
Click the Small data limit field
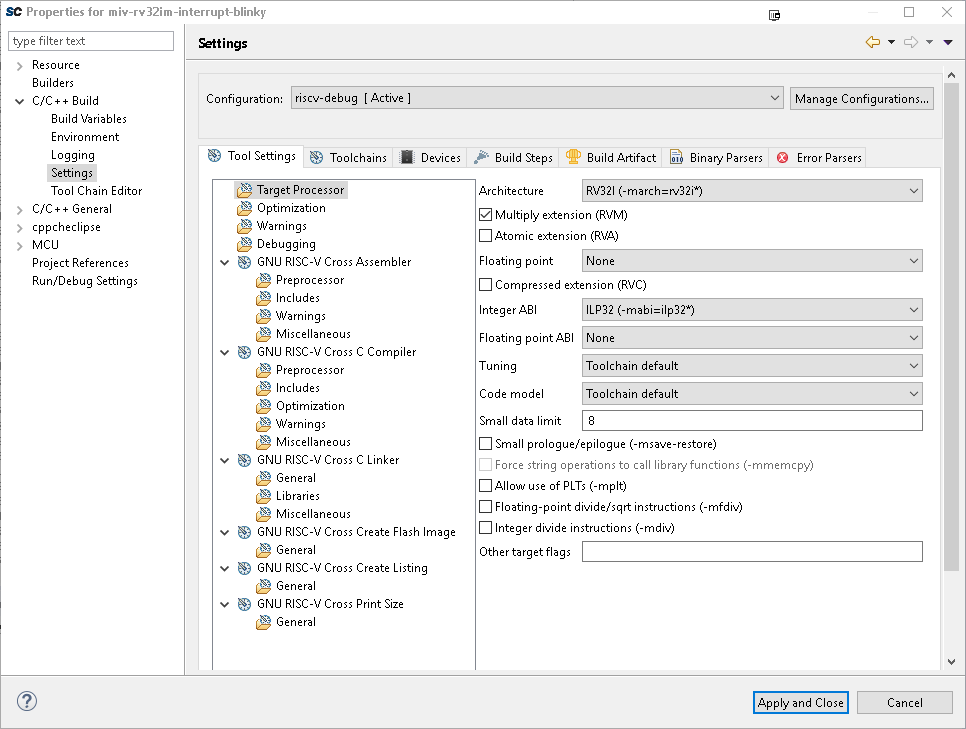click(x=752, y=421)
